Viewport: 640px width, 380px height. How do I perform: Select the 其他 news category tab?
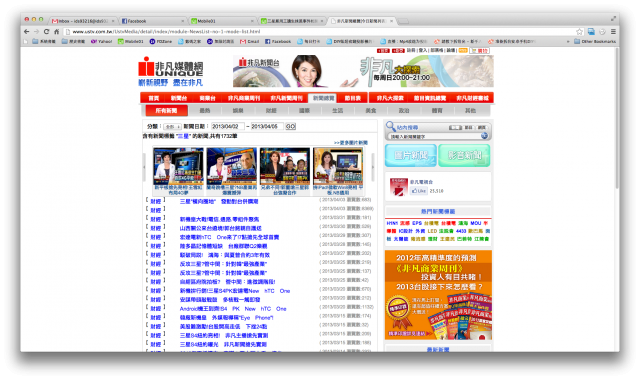[x=470, y=111]
